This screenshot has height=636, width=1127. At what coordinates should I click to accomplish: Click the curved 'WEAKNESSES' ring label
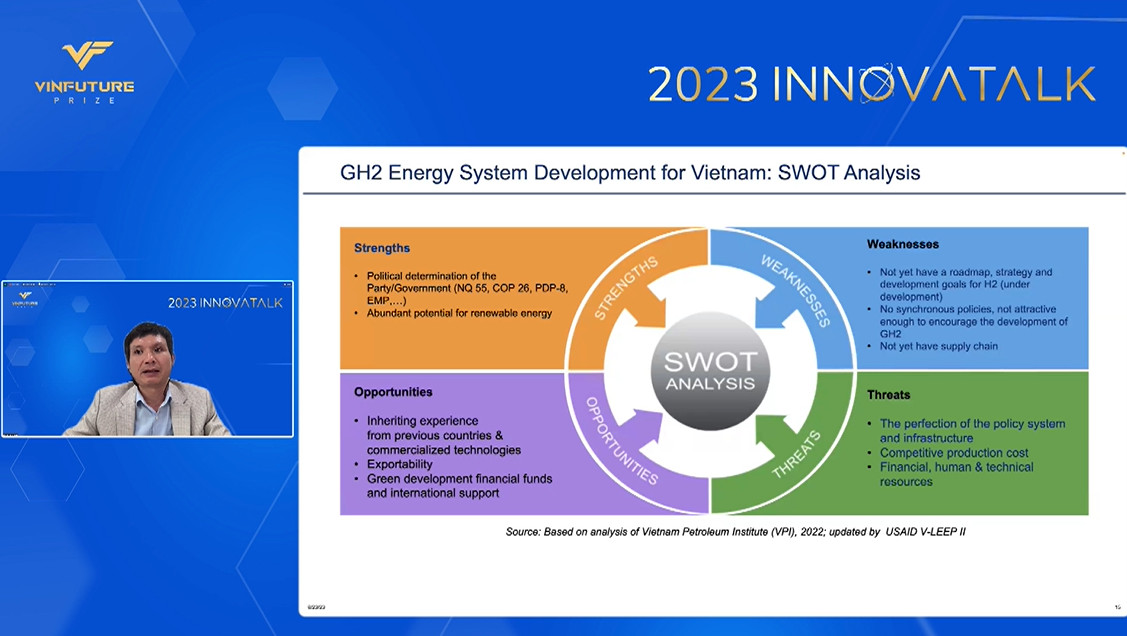pyautogui.click(x=796, y=290)
